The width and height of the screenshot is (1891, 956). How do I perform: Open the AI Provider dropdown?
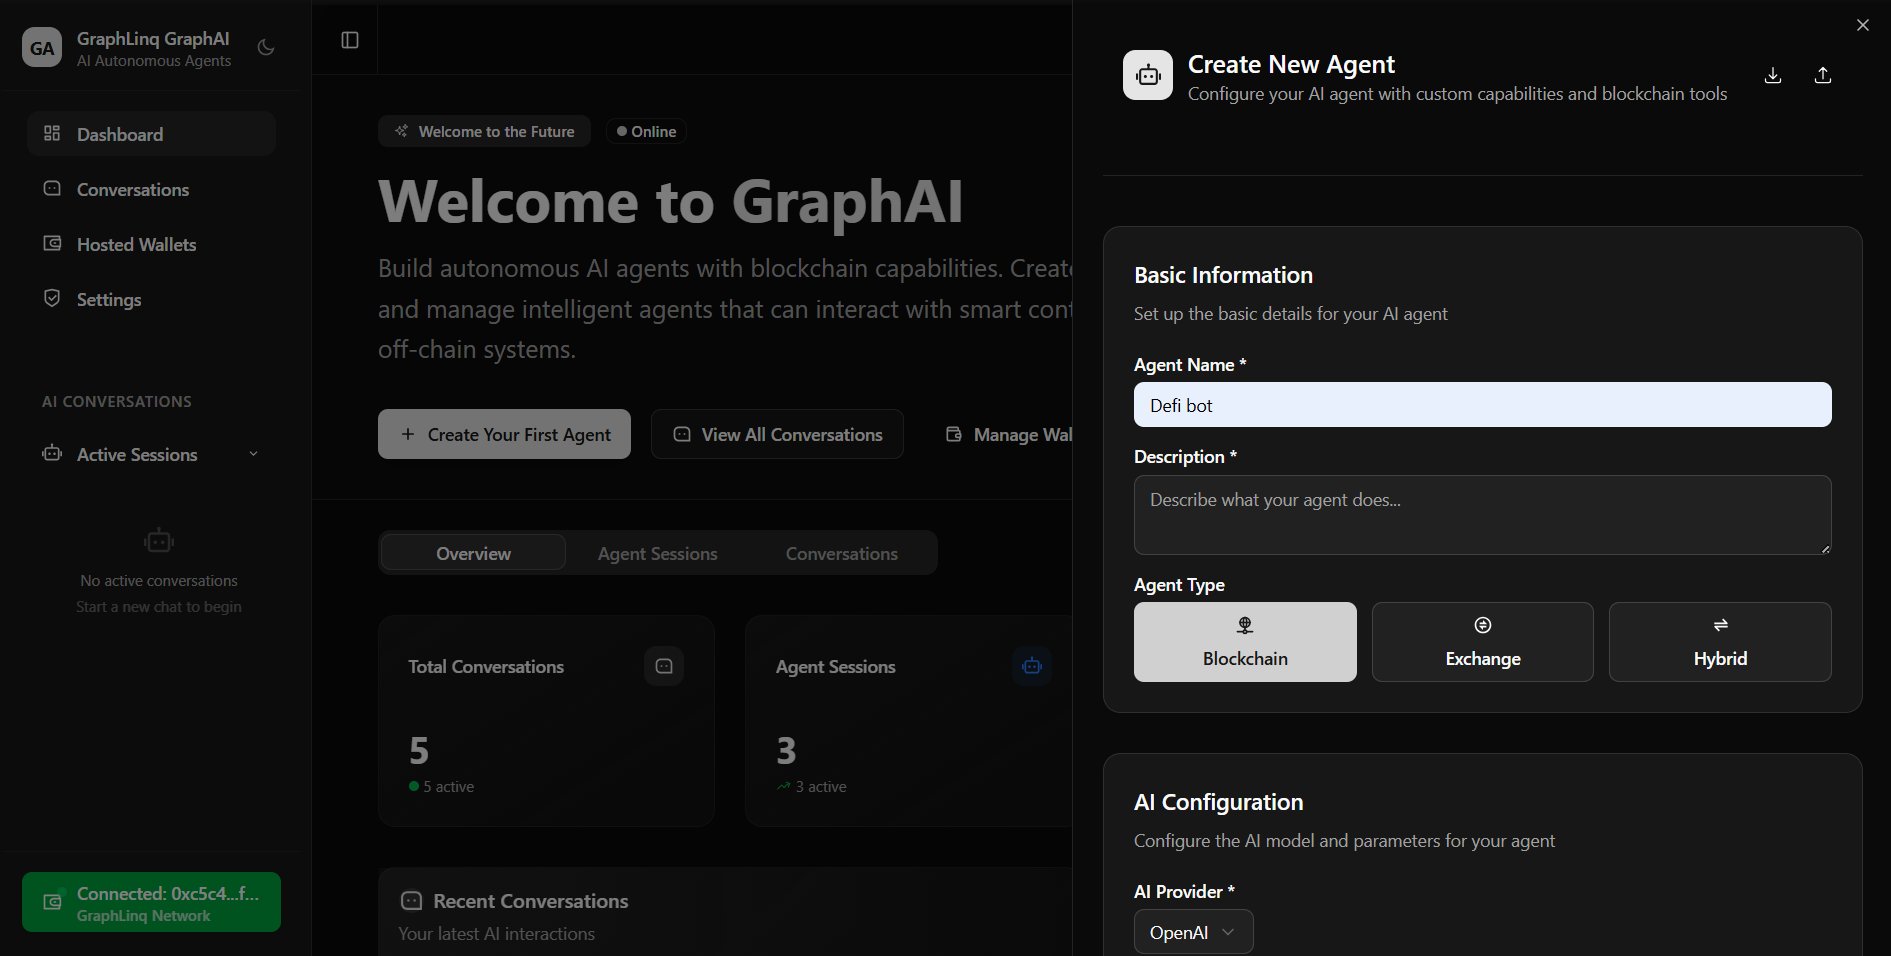(1192, 931)
